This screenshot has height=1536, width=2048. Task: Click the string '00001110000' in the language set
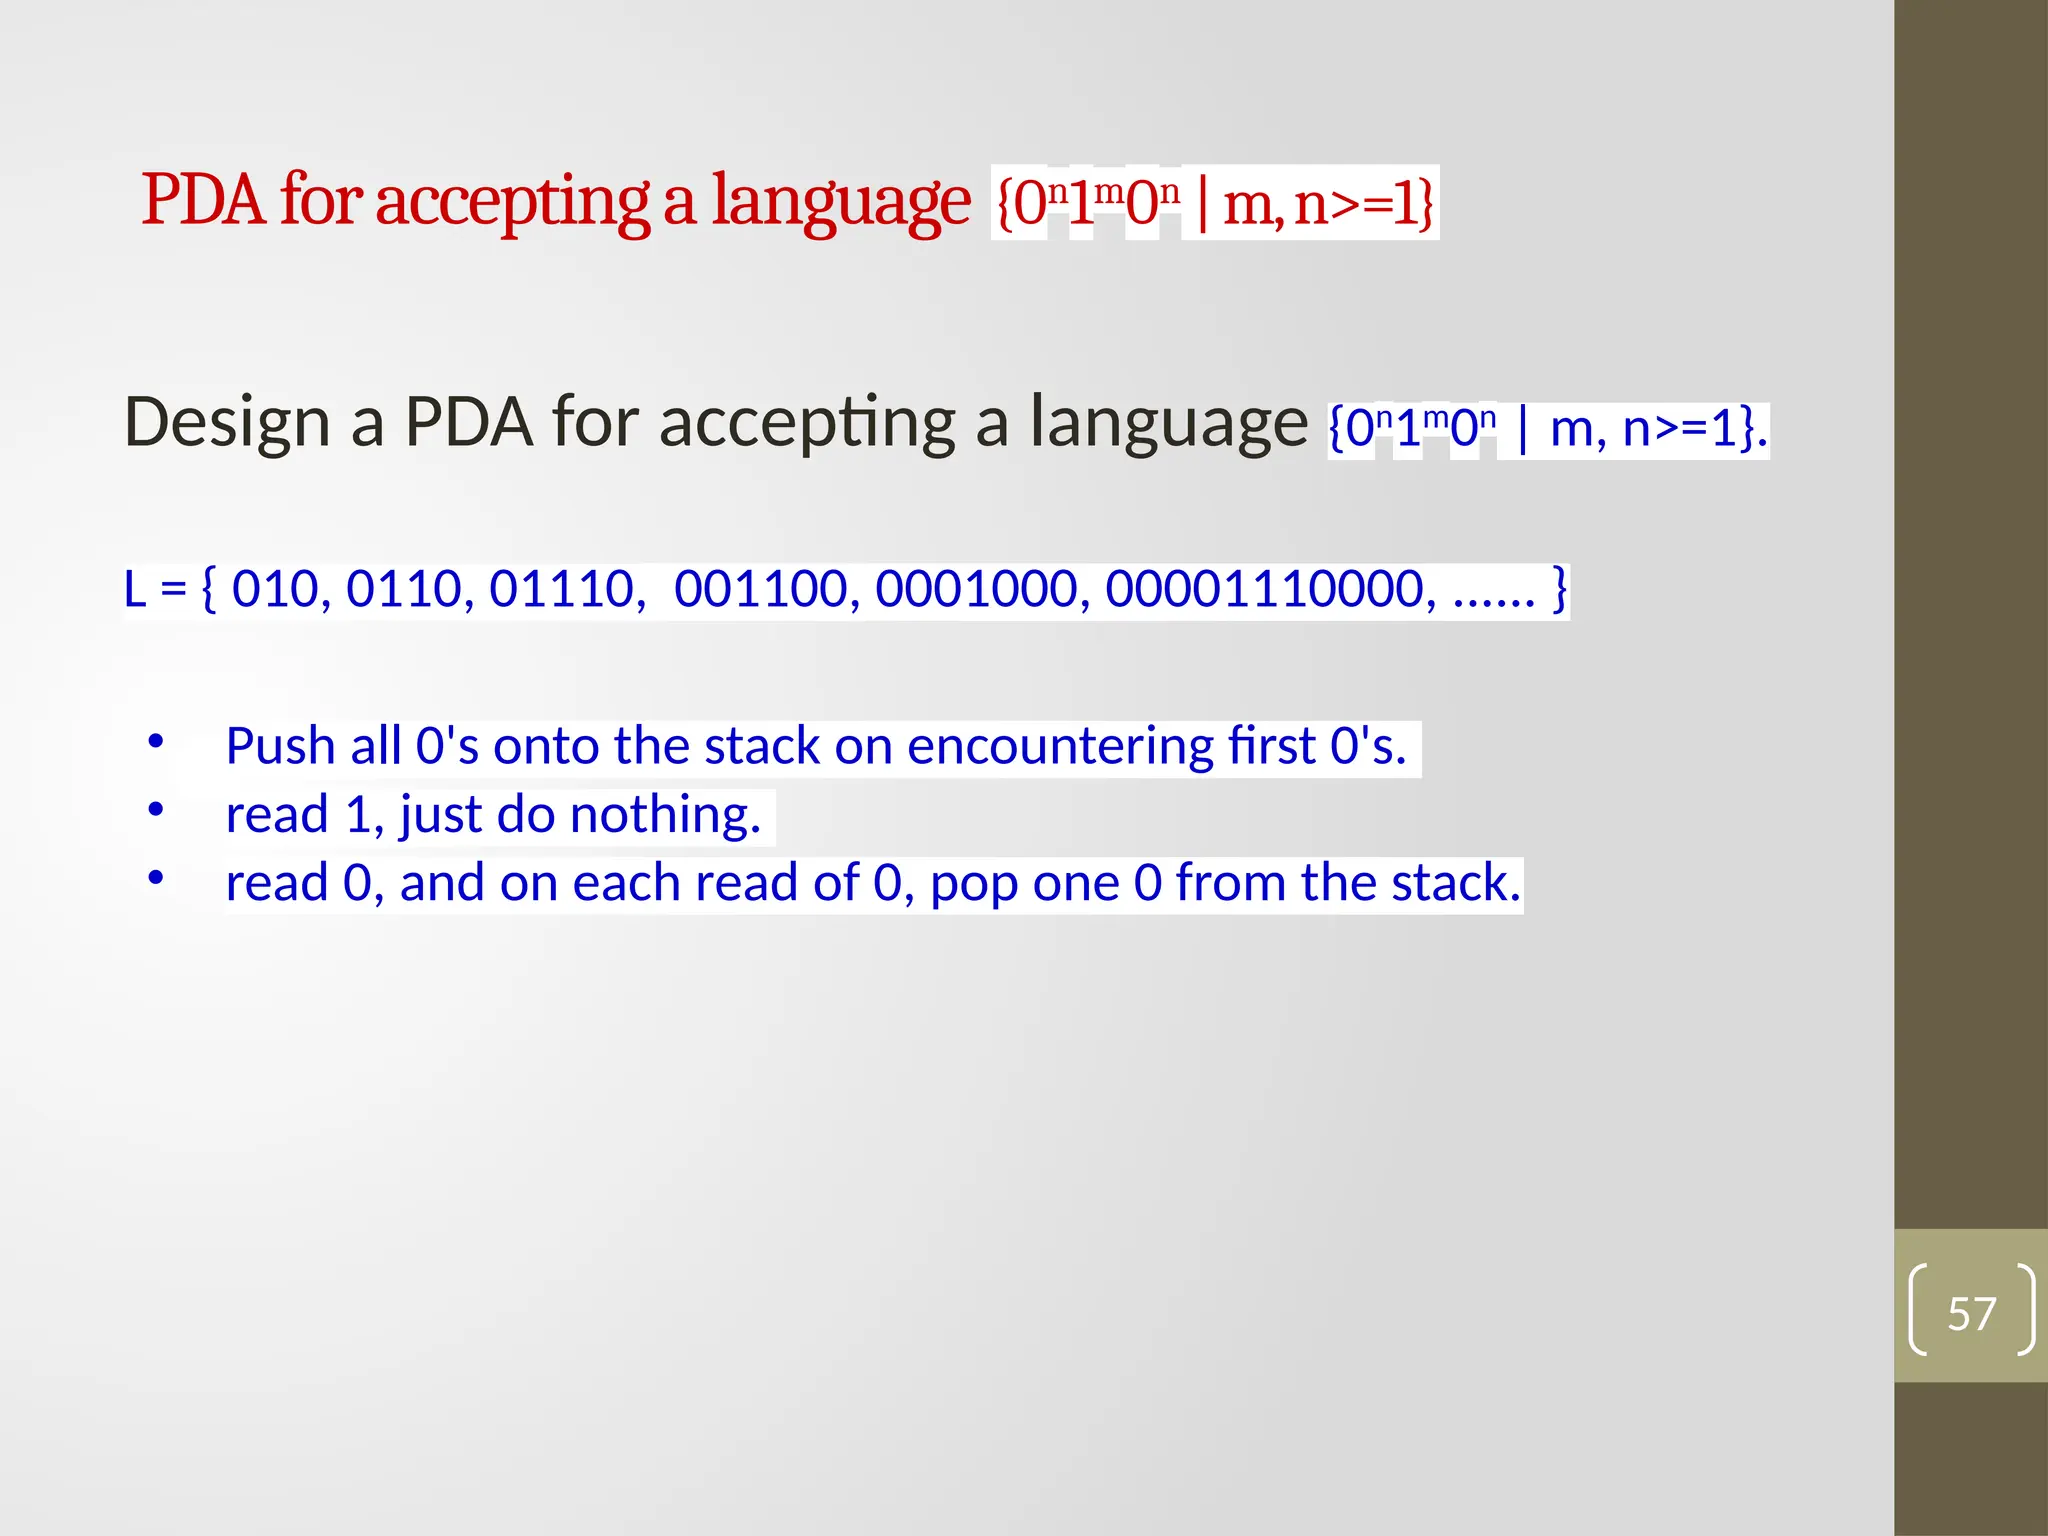pyautogui.click(x=1263, y=589)
